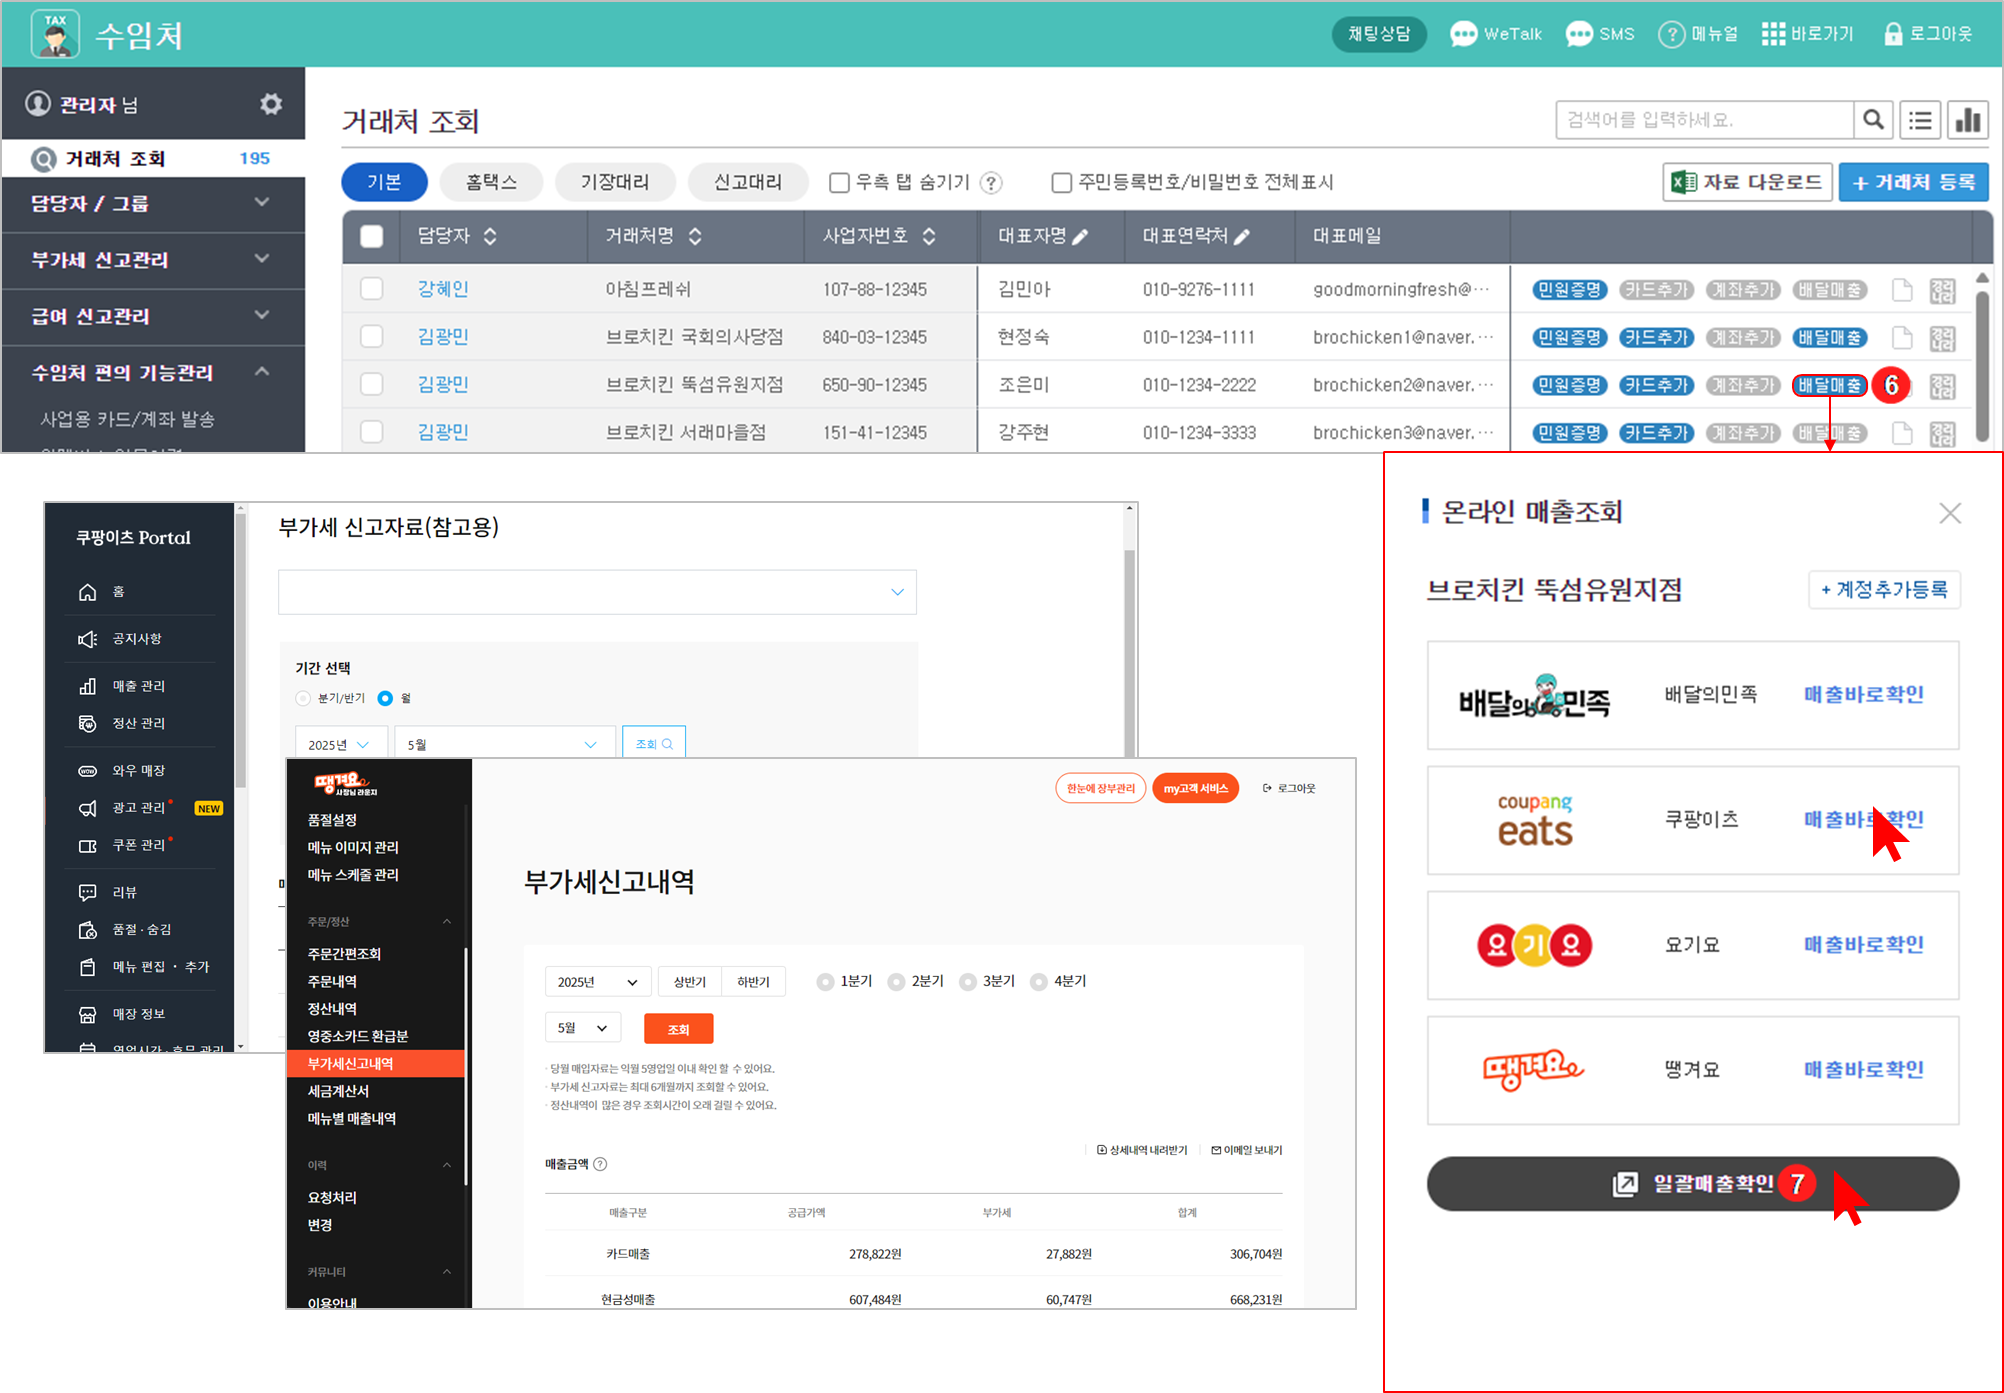This screenshot has width=2004, height=1393.
Task: Click 매출바로확인 link for 요기요
Action: (1863, 944)
